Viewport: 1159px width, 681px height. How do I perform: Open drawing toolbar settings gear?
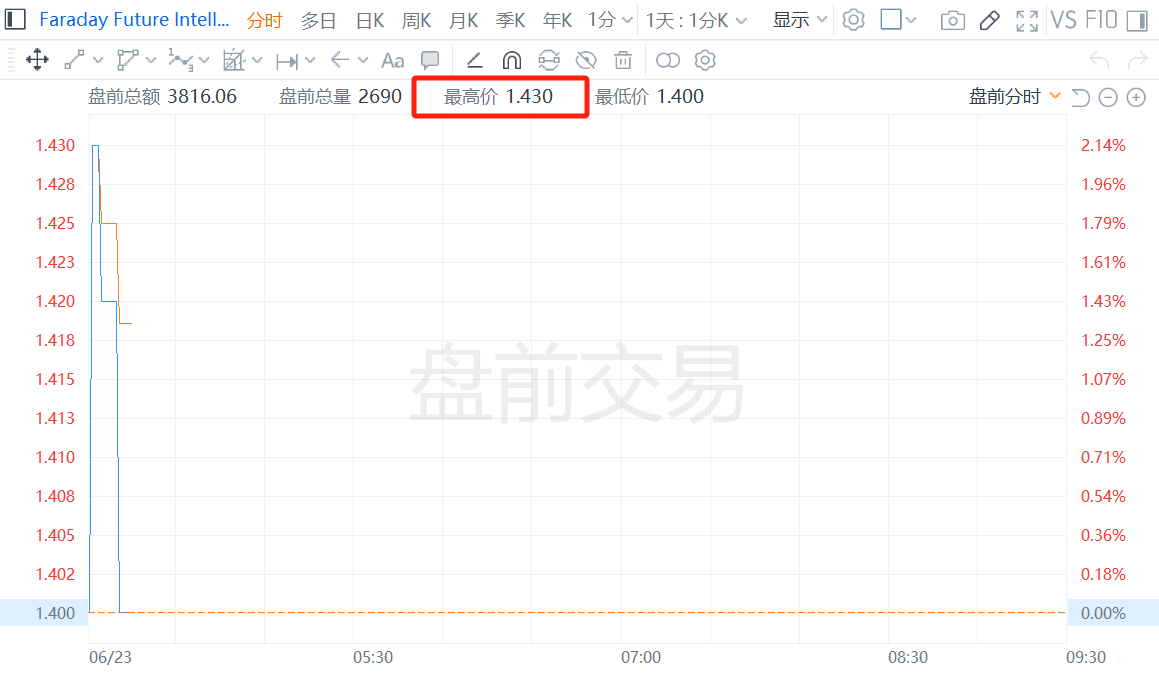point(705,60)
